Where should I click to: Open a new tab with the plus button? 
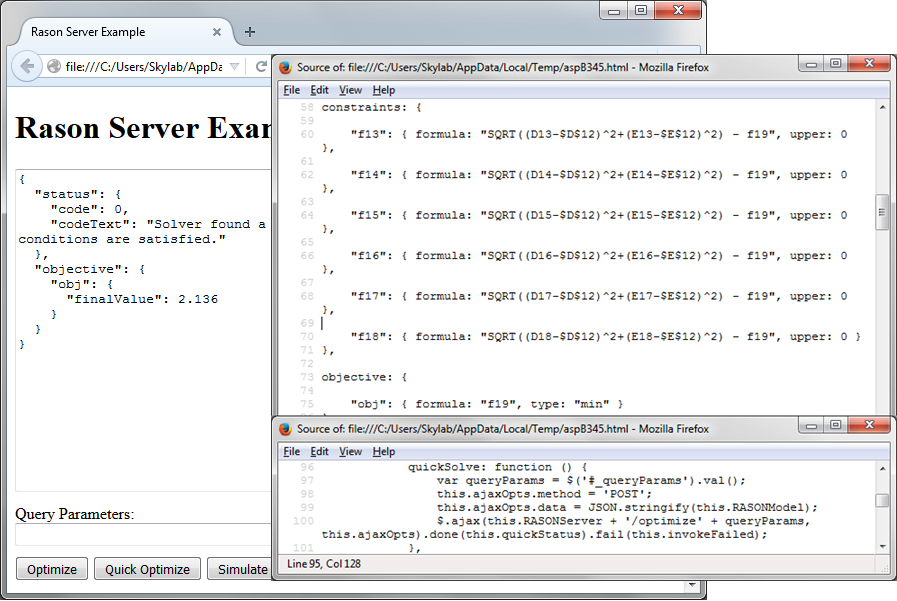click(x=250, y=32)
